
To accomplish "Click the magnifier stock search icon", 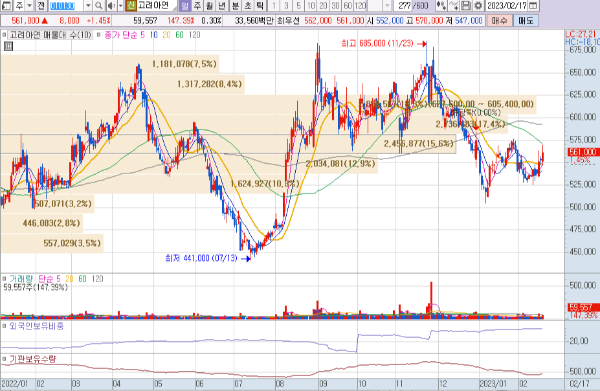I will [98, 6].
